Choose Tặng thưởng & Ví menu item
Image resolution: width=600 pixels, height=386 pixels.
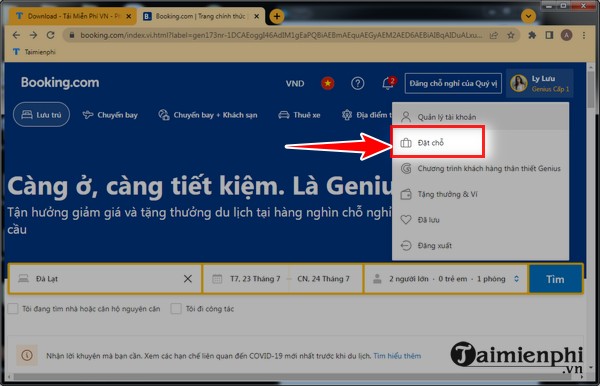click(480, 194)
